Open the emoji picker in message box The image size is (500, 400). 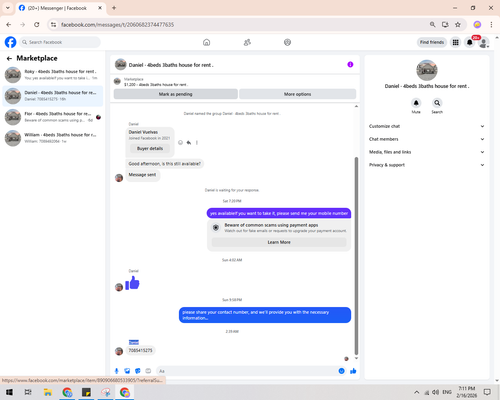point(341,371)
